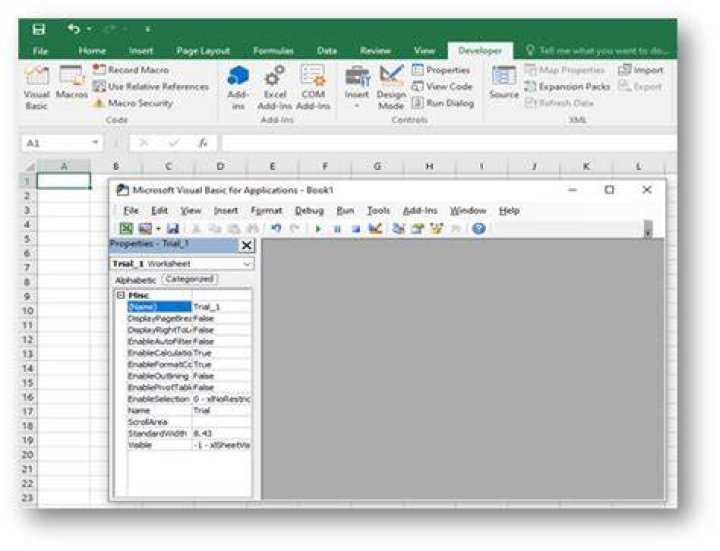The image size is (720, 551).
Task: Click XML Import
Action: point(641,70)
